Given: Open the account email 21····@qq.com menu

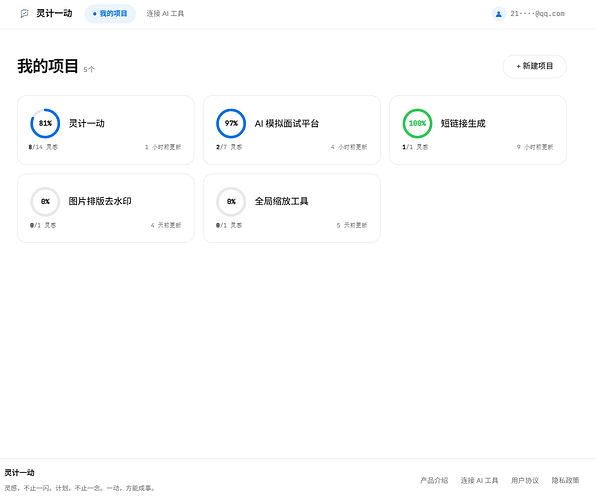Looking at the screenshot, I should 537,14.
